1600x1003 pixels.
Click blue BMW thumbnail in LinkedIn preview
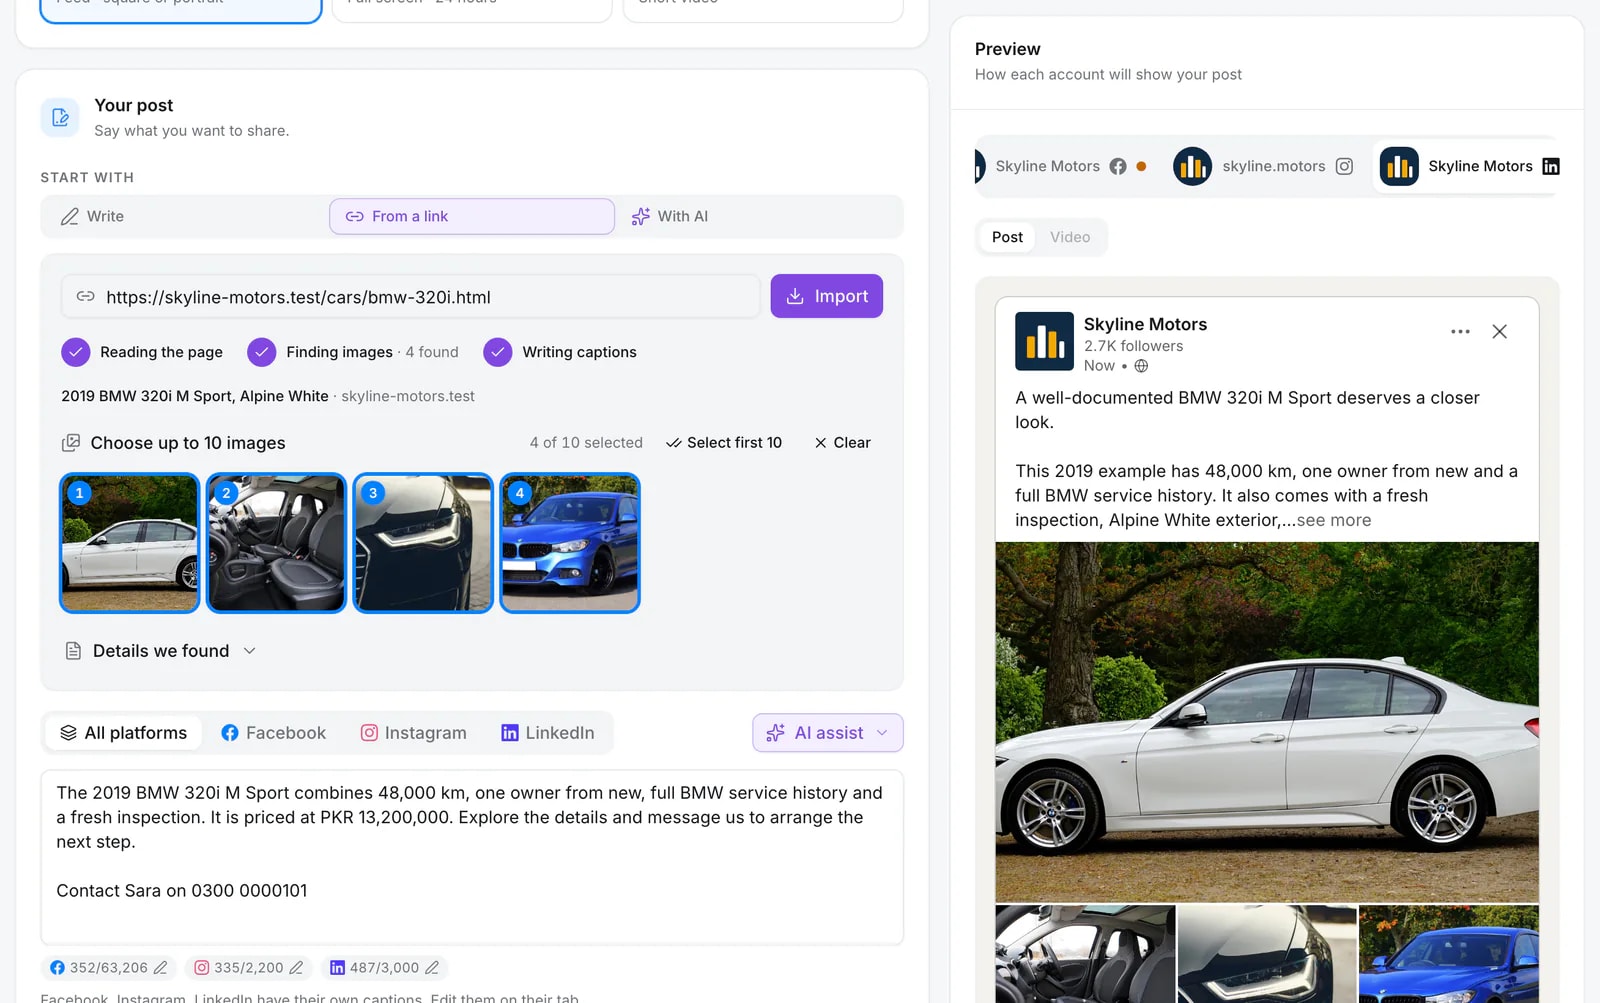pyautogui.click(x=1449, y=954)
